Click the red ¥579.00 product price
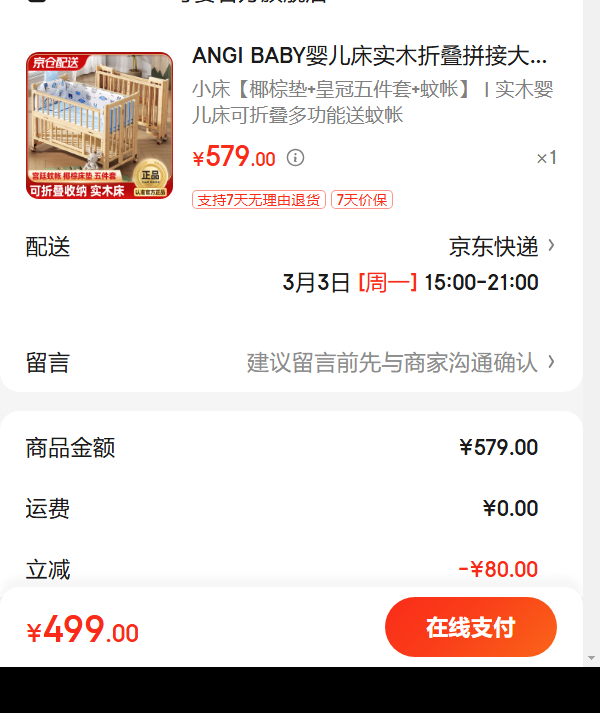 (x=234, y=157)
